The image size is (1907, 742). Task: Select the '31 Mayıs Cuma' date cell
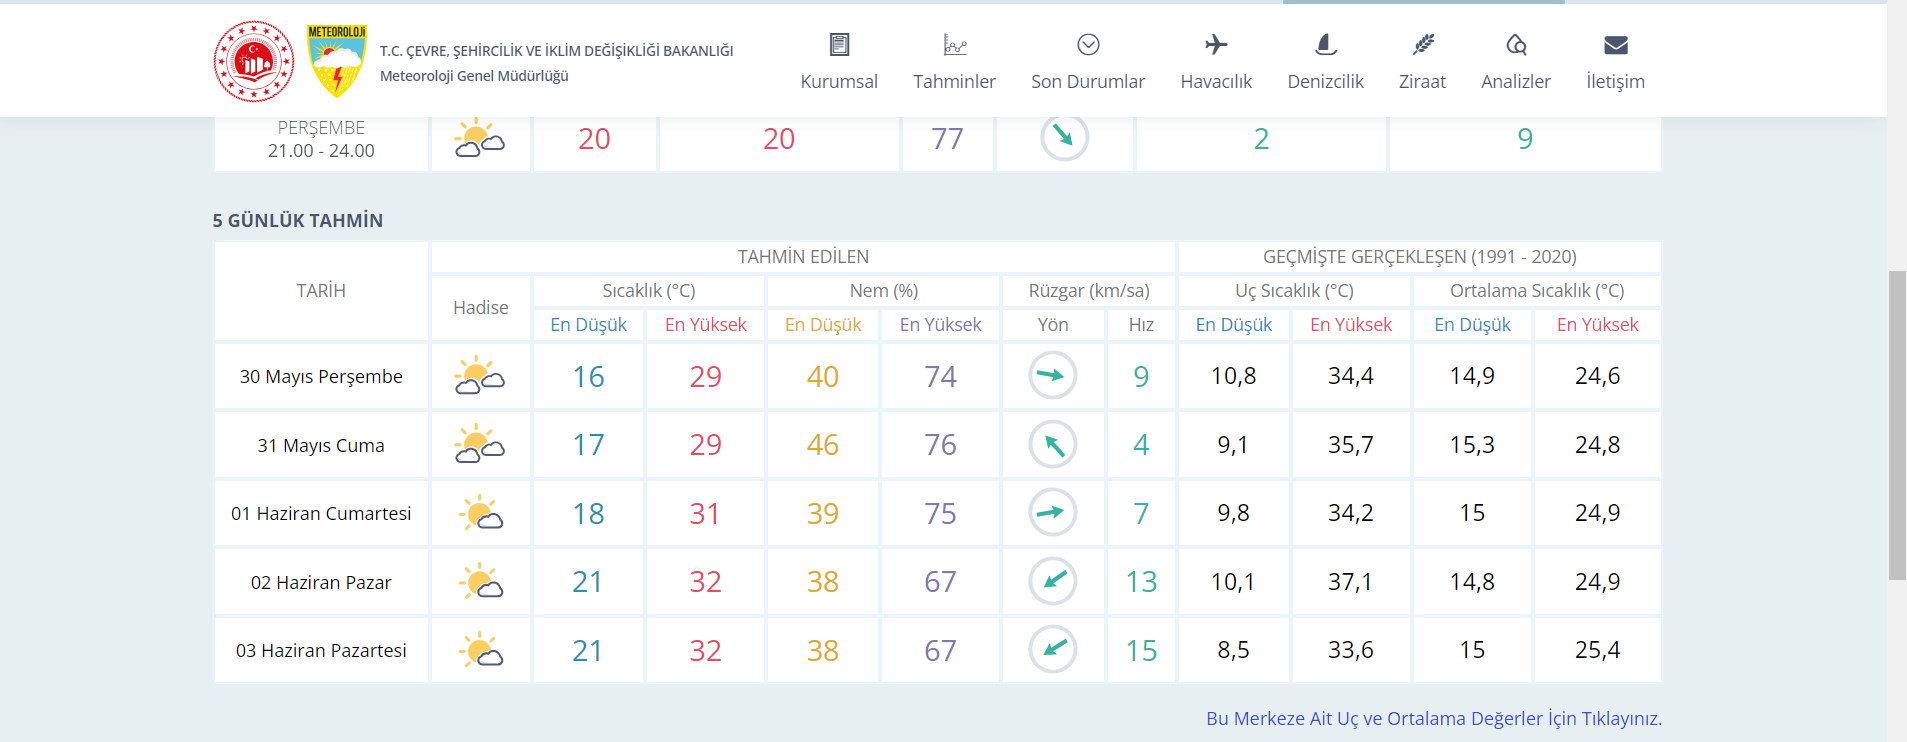coord(321,445)
